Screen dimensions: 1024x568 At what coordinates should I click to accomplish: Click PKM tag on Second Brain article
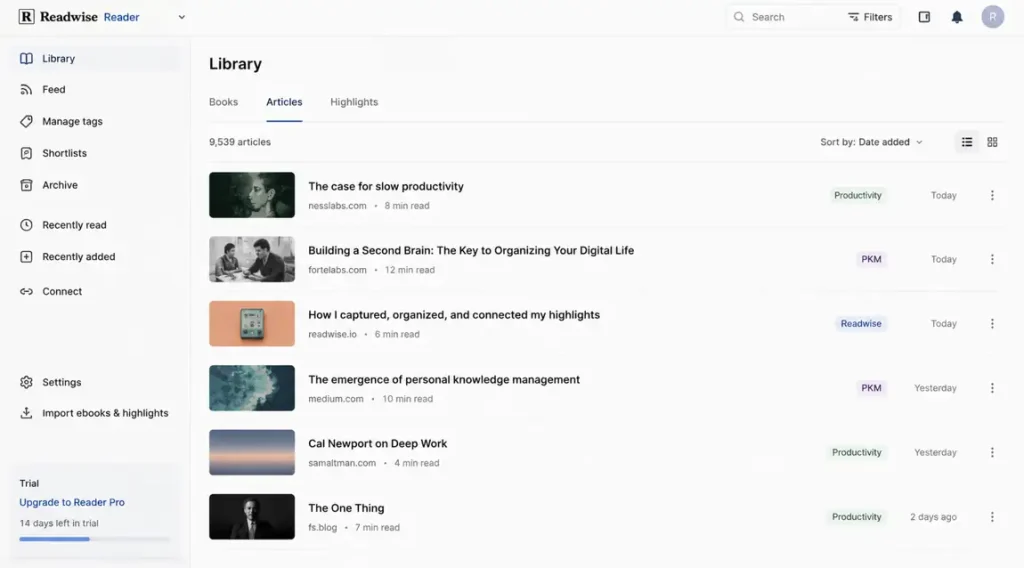(x=871, y=259)
